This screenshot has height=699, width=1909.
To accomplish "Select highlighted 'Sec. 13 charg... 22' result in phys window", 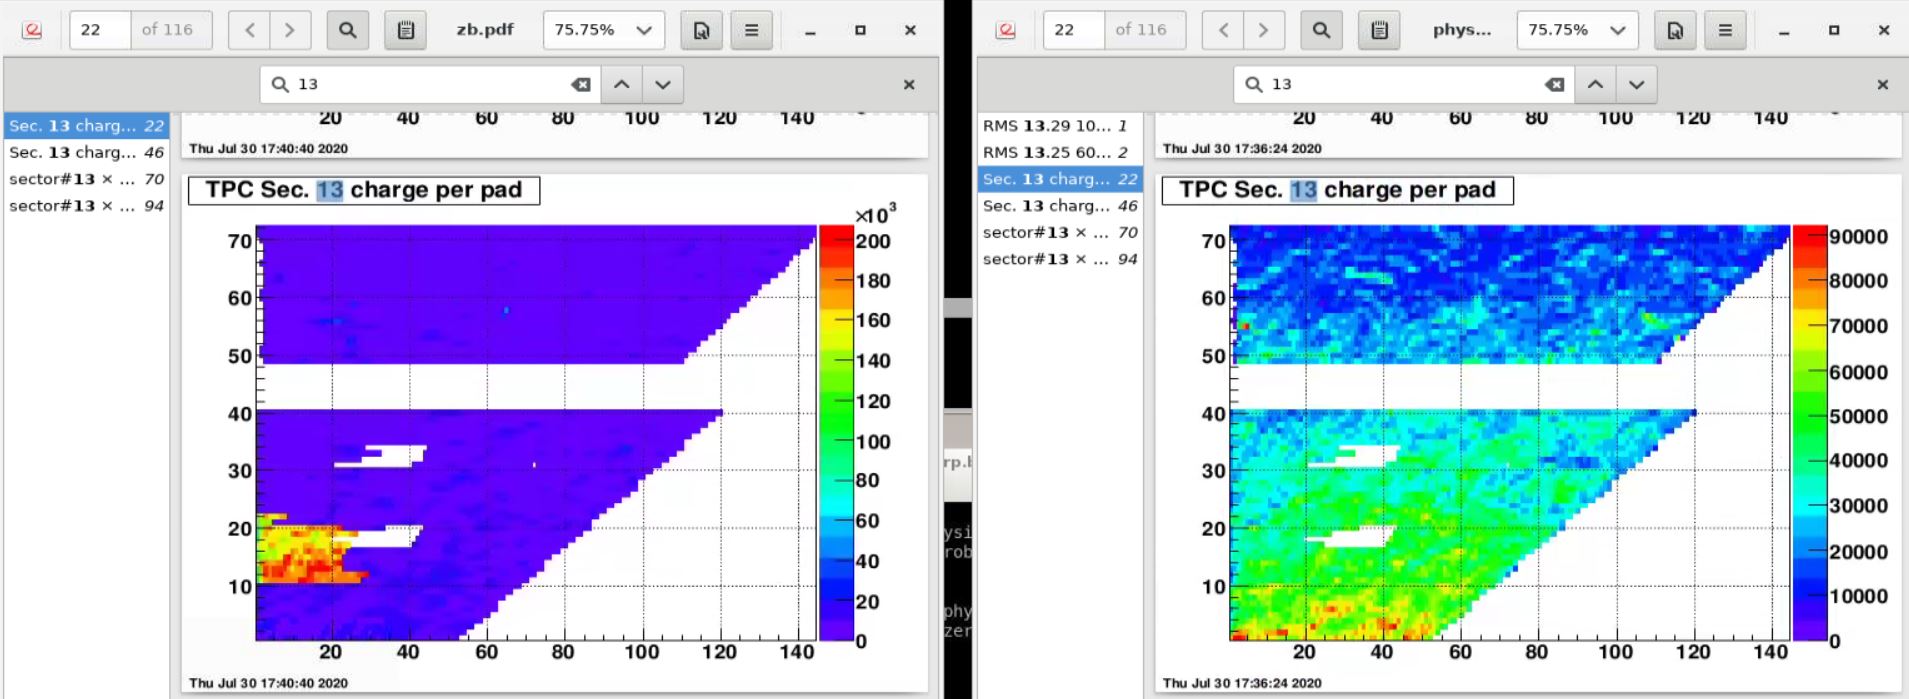I will point(1060,179).
